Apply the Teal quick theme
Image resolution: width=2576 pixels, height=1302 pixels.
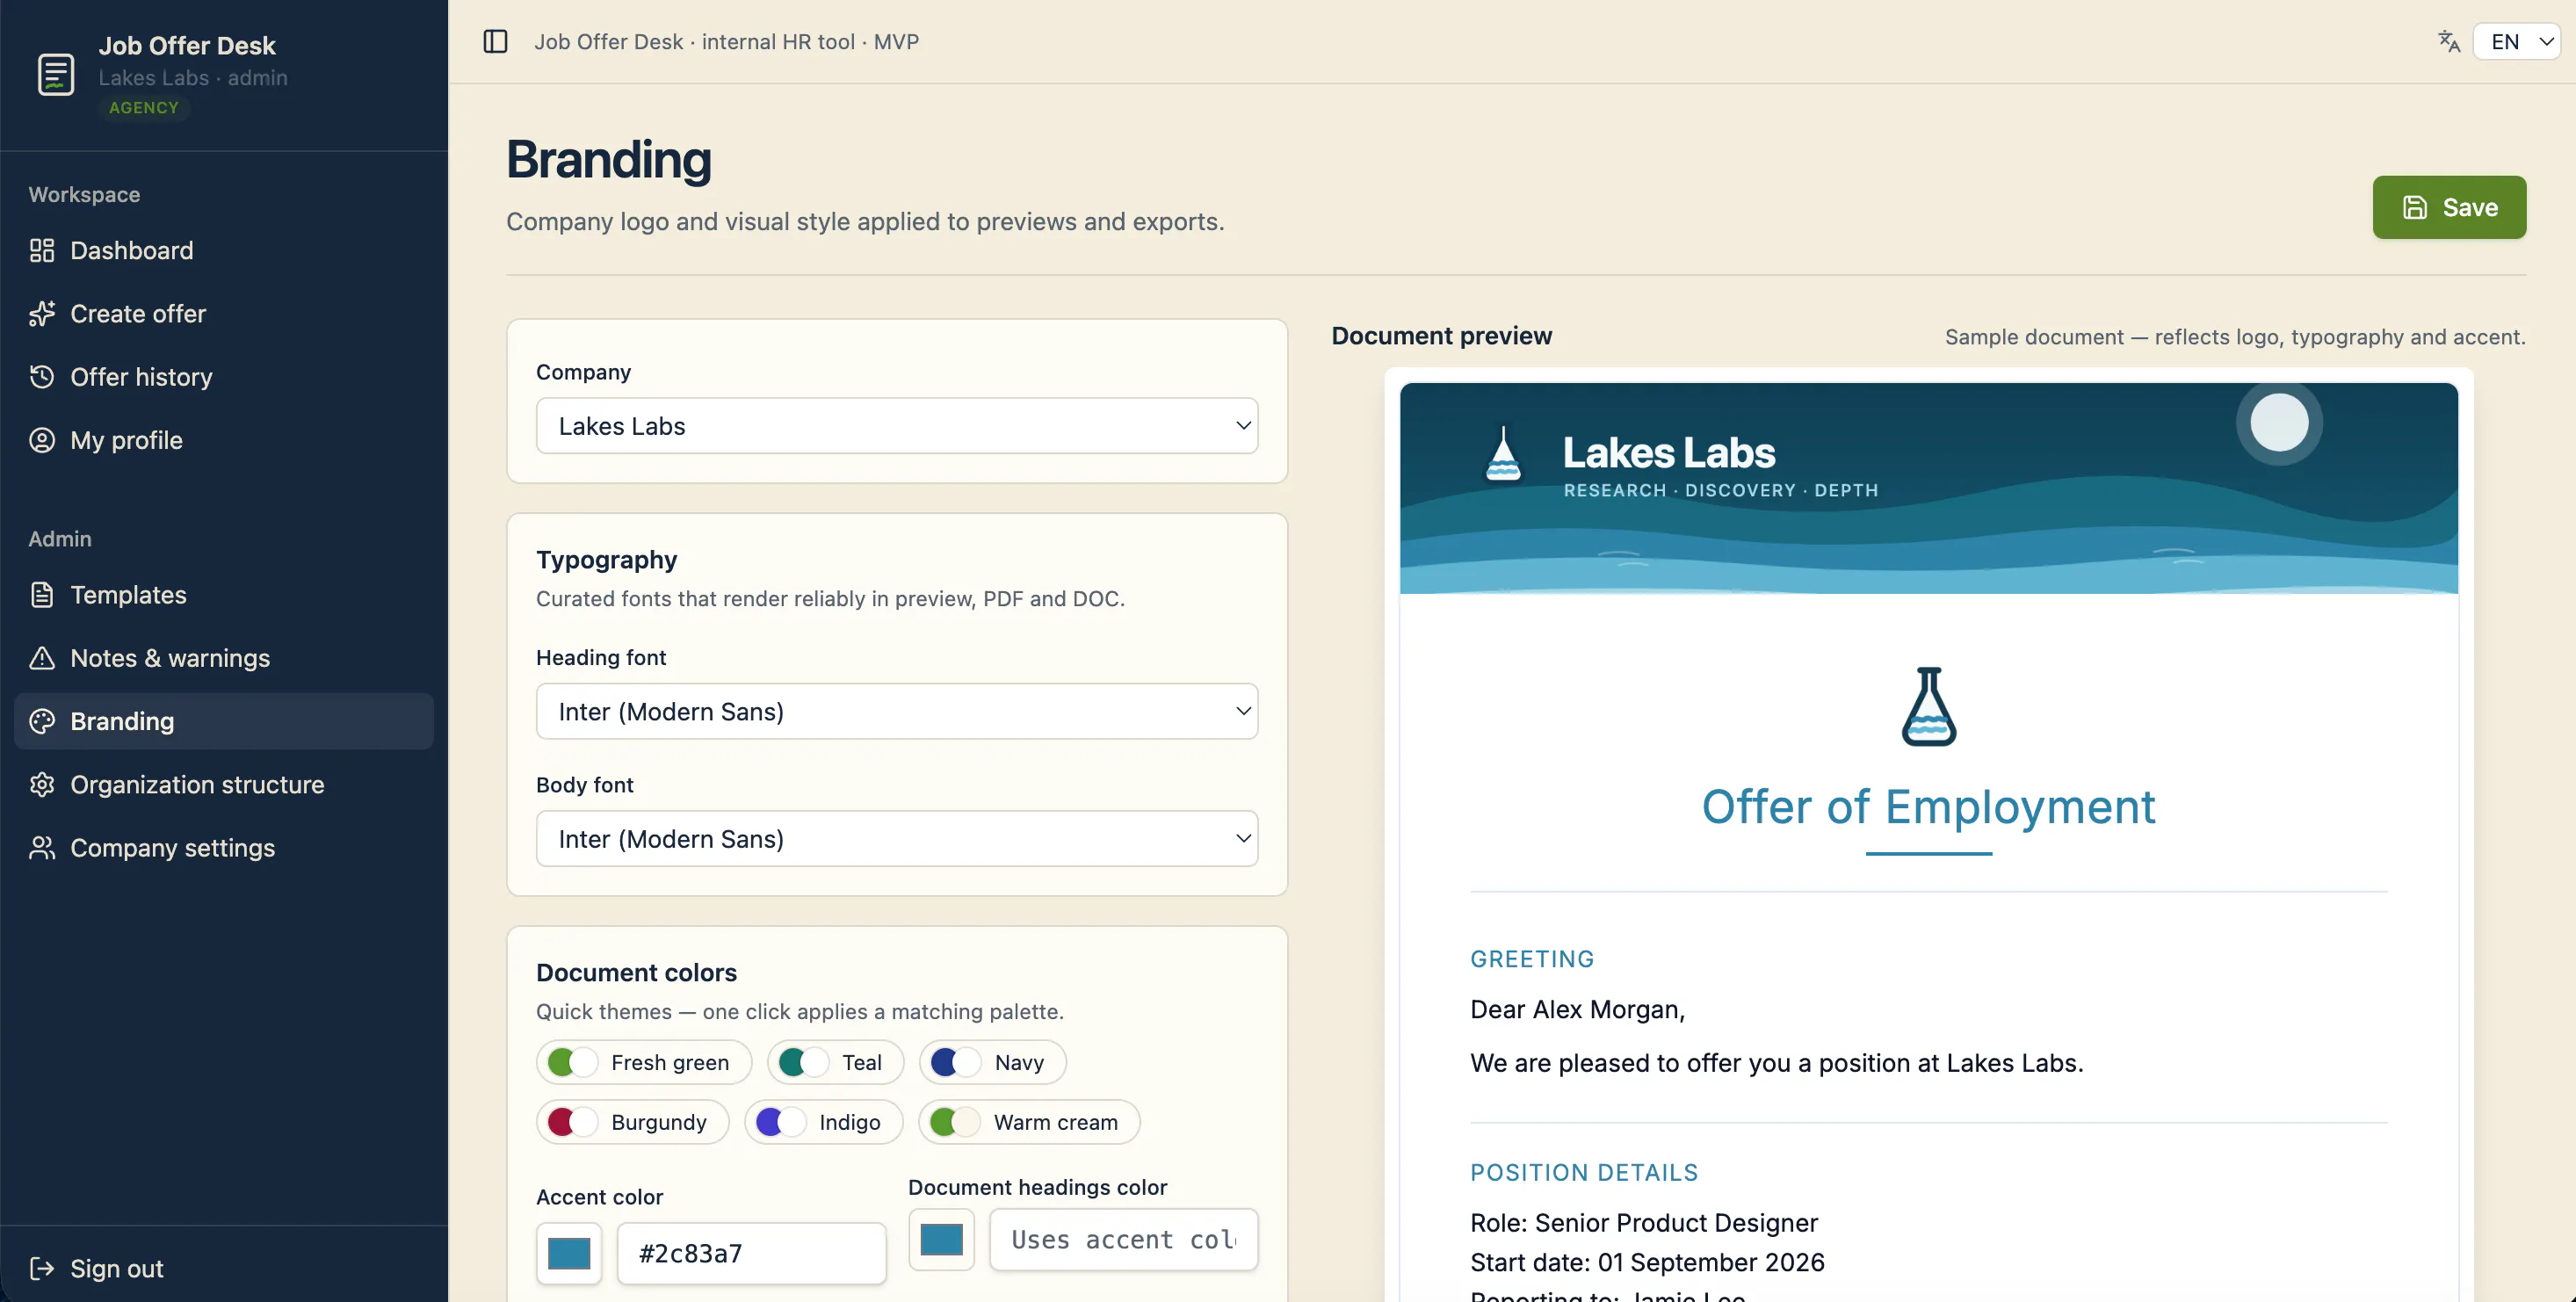(835, 1062)
